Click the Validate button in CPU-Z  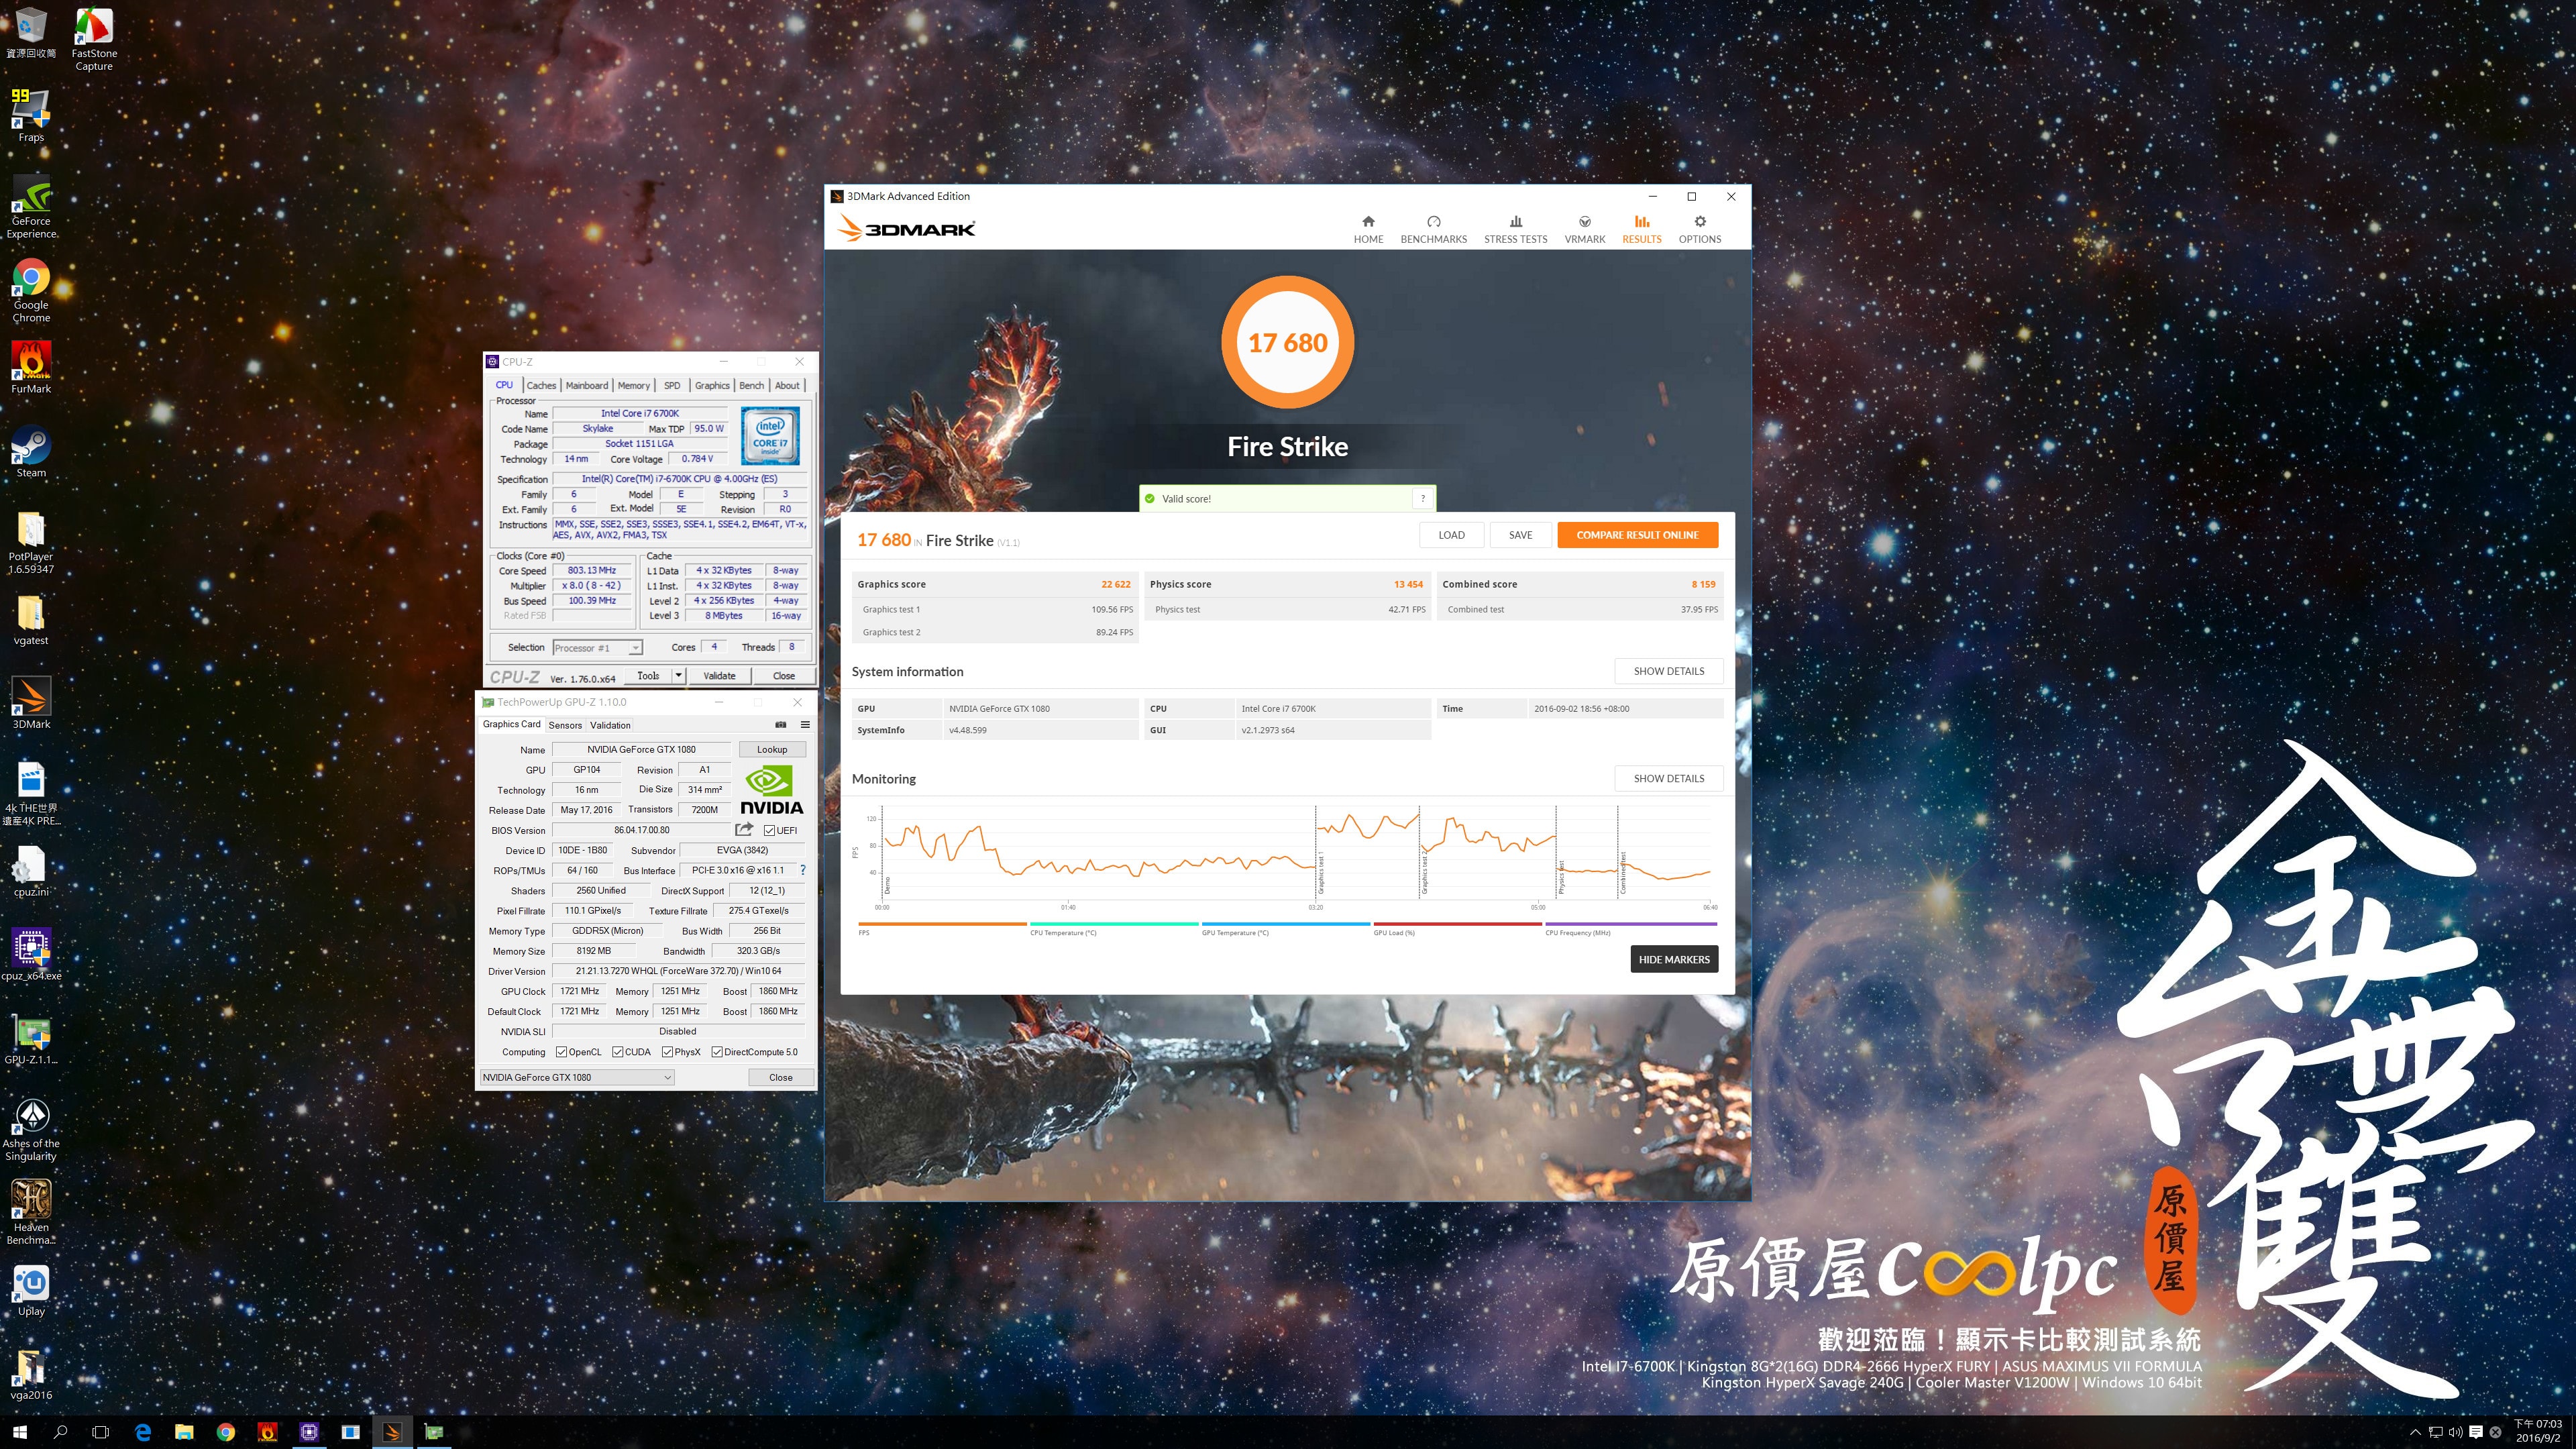tap(719, 675)
